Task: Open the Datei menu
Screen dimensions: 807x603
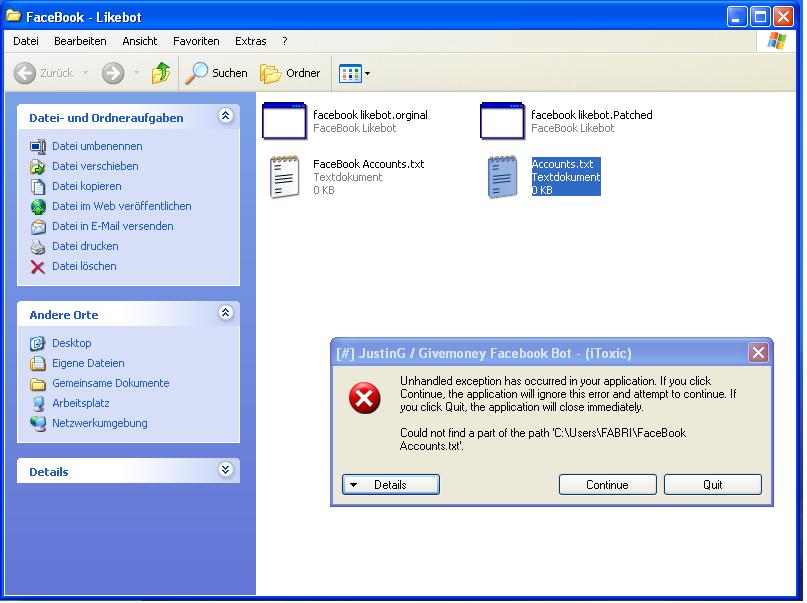Action: [26, 41]
